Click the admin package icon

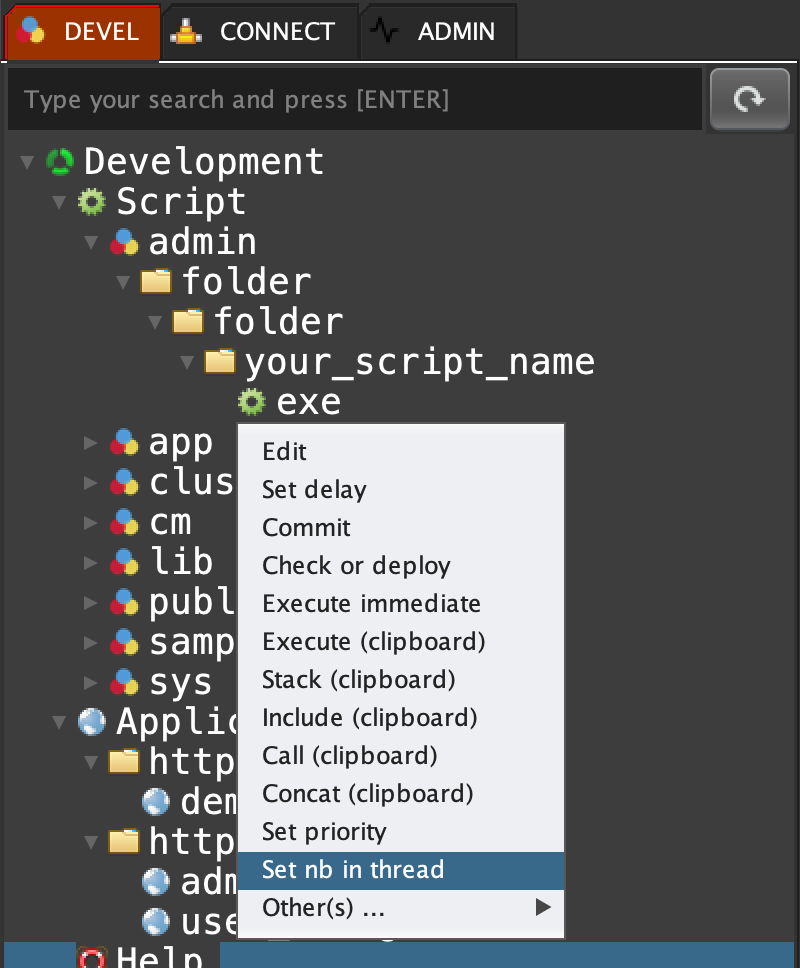[x=124, y=242]
